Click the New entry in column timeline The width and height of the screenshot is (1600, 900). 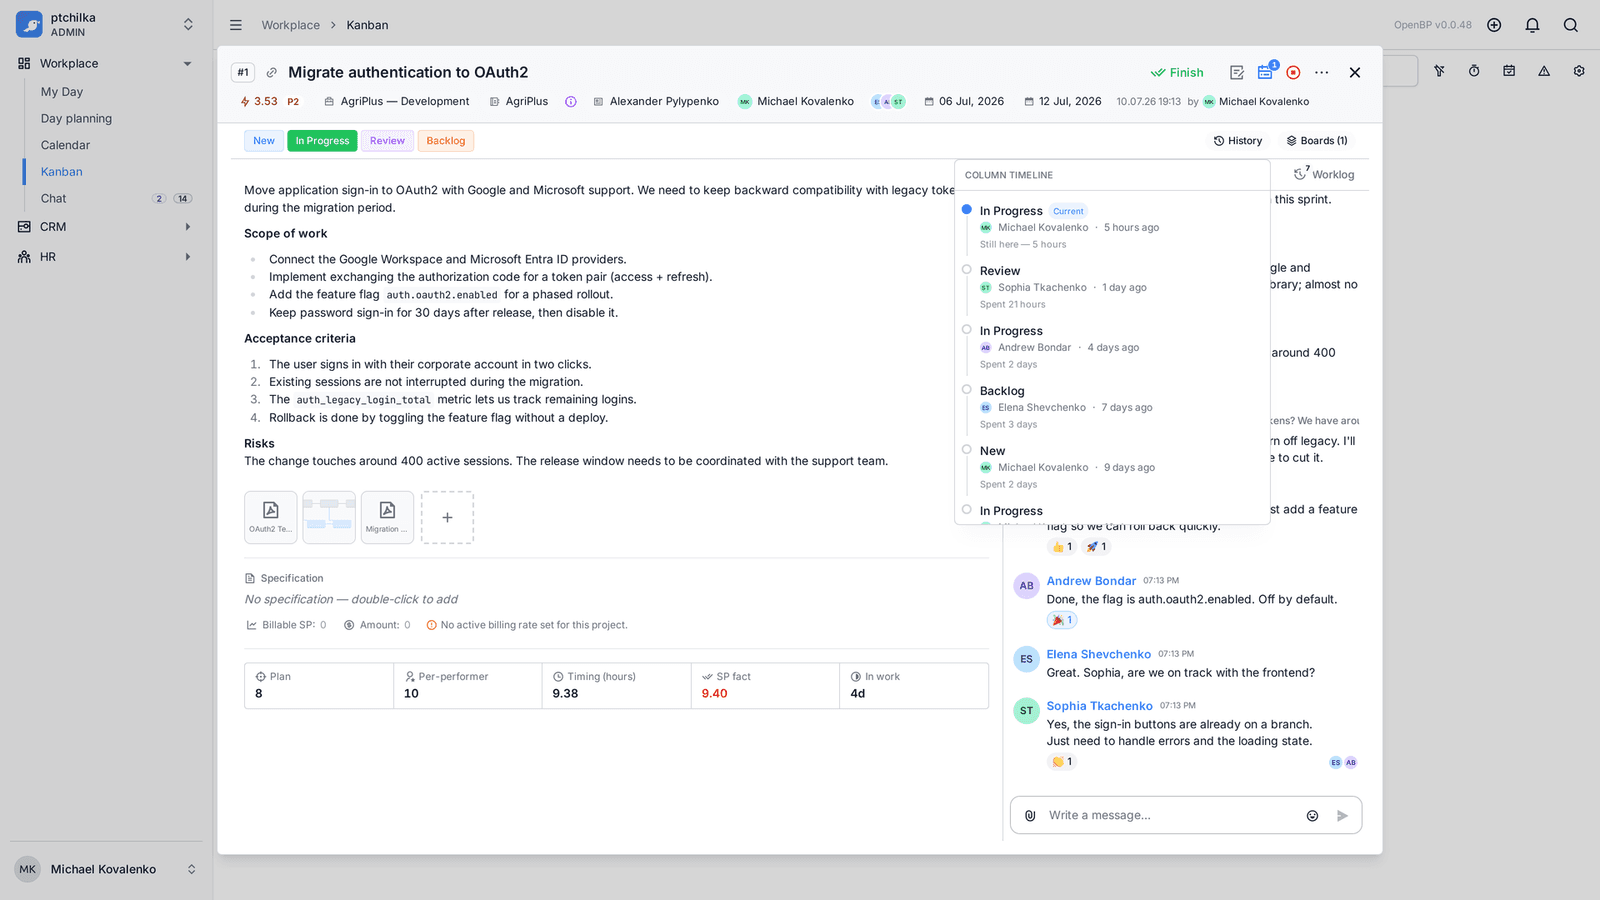click(992, 451)
